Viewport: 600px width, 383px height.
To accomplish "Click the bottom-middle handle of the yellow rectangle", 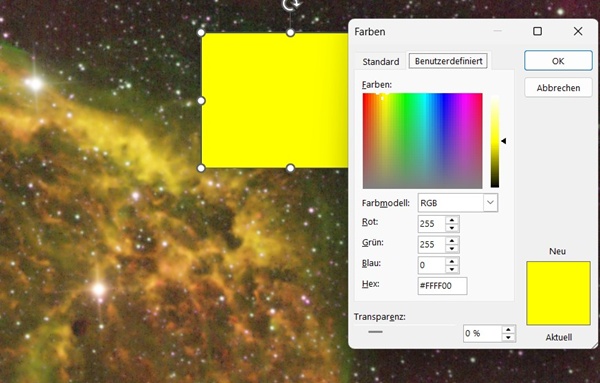I will [x=290, y=168].
